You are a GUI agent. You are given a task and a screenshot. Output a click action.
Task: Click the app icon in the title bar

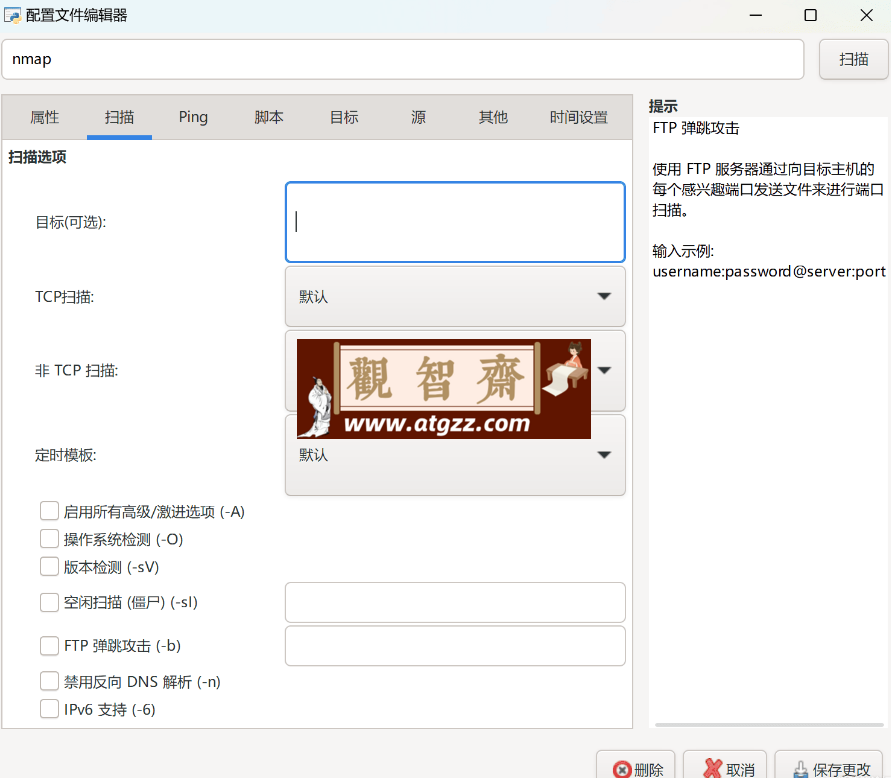13,15
